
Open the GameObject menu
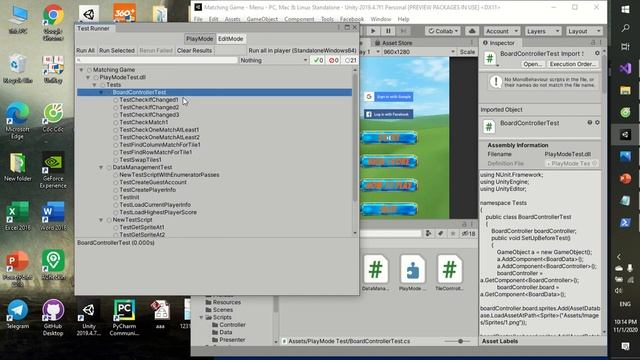click(262, 19)
